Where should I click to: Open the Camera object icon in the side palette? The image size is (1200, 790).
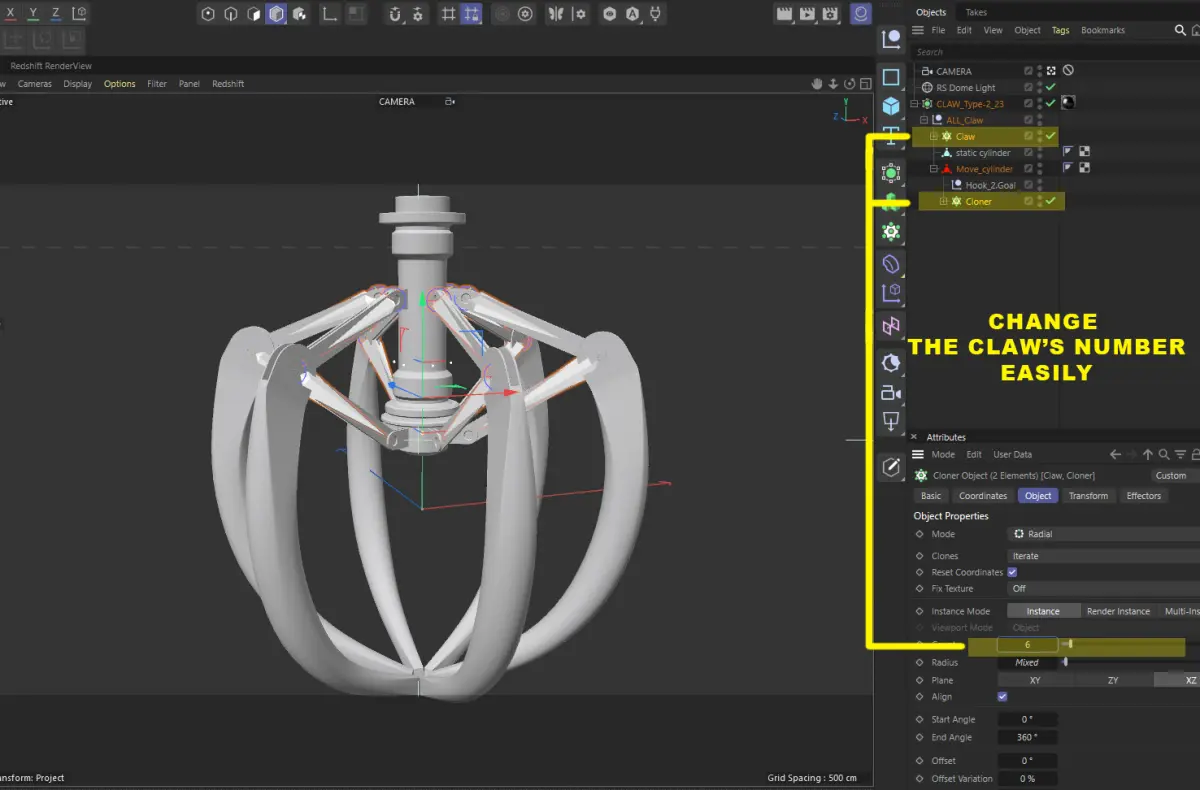coord(891,393)
